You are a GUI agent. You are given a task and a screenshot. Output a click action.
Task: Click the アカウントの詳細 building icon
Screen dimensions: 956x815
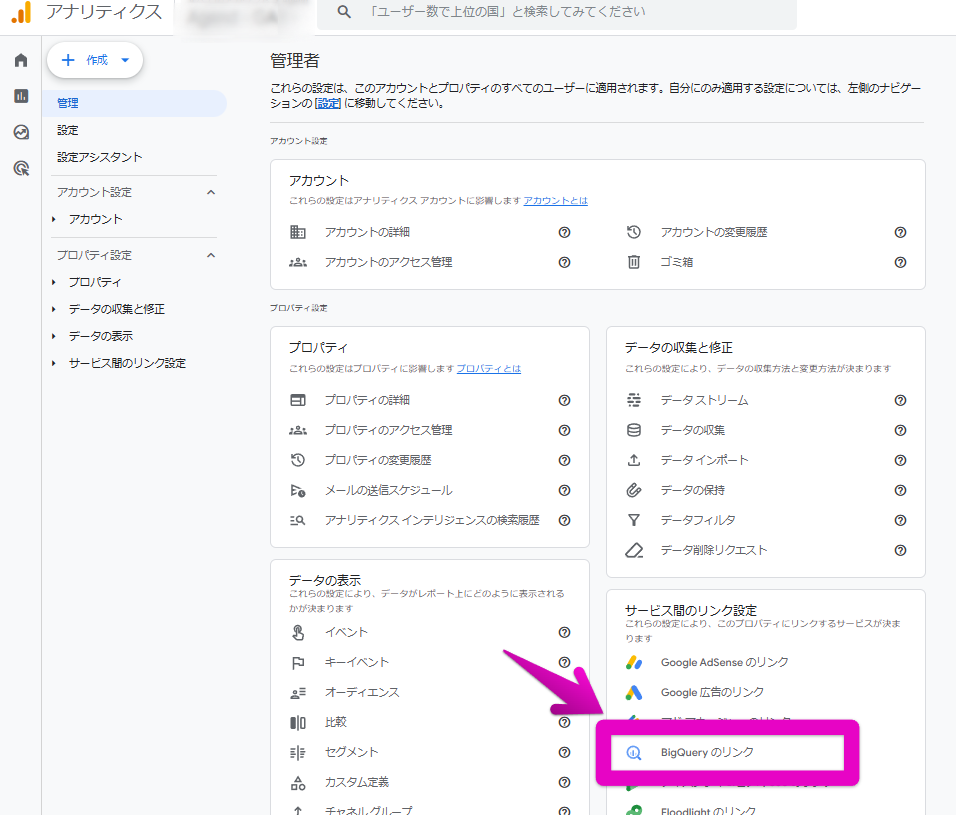(298, 232)
